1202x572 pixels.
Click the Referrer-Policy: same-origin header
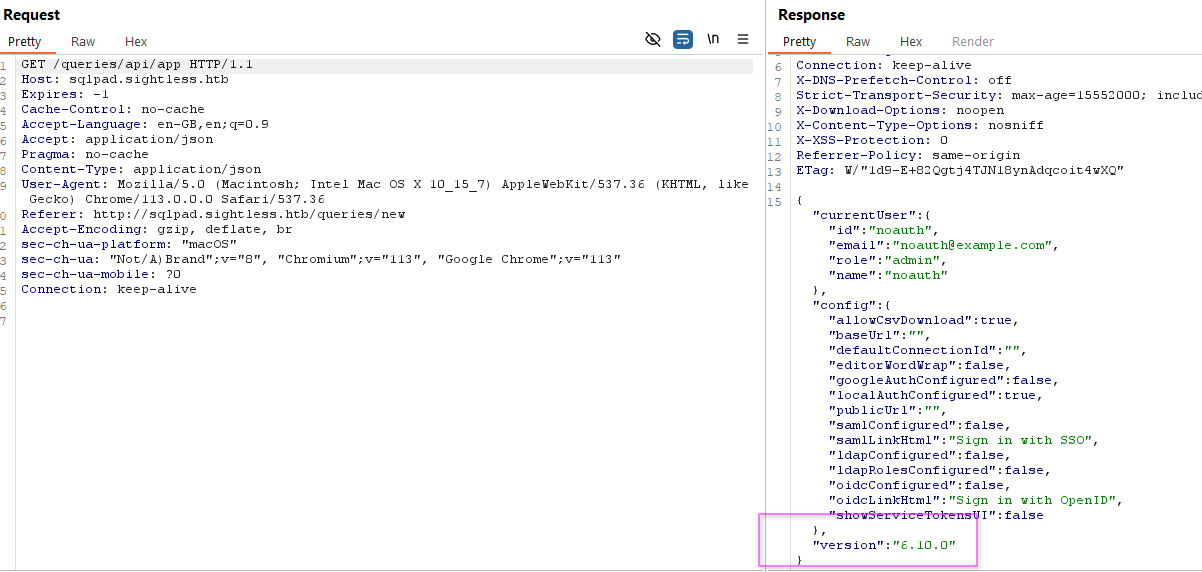(908, 155)
